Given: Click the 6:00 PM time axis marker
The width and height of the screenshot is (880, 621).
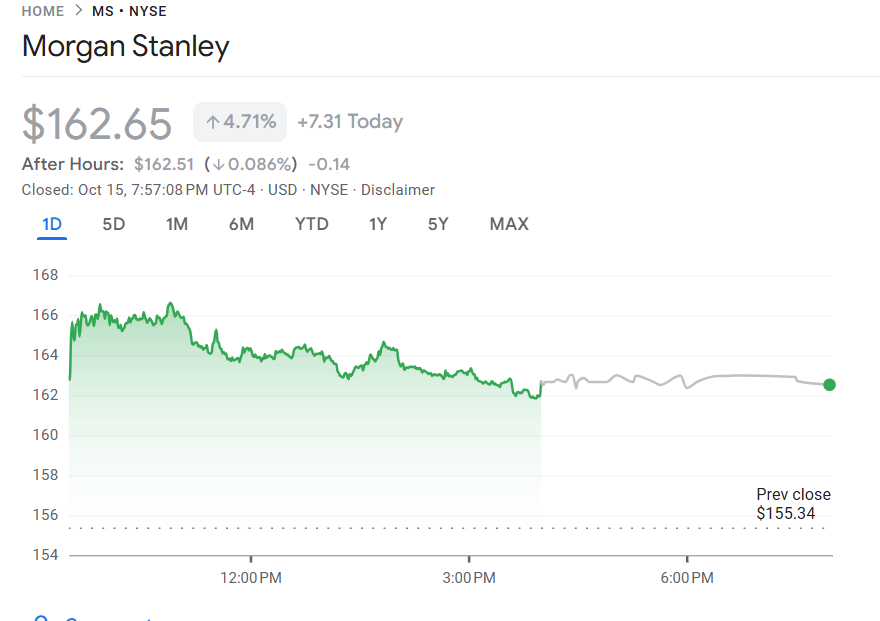Looking at the screenshot, I should coord(687,578).
